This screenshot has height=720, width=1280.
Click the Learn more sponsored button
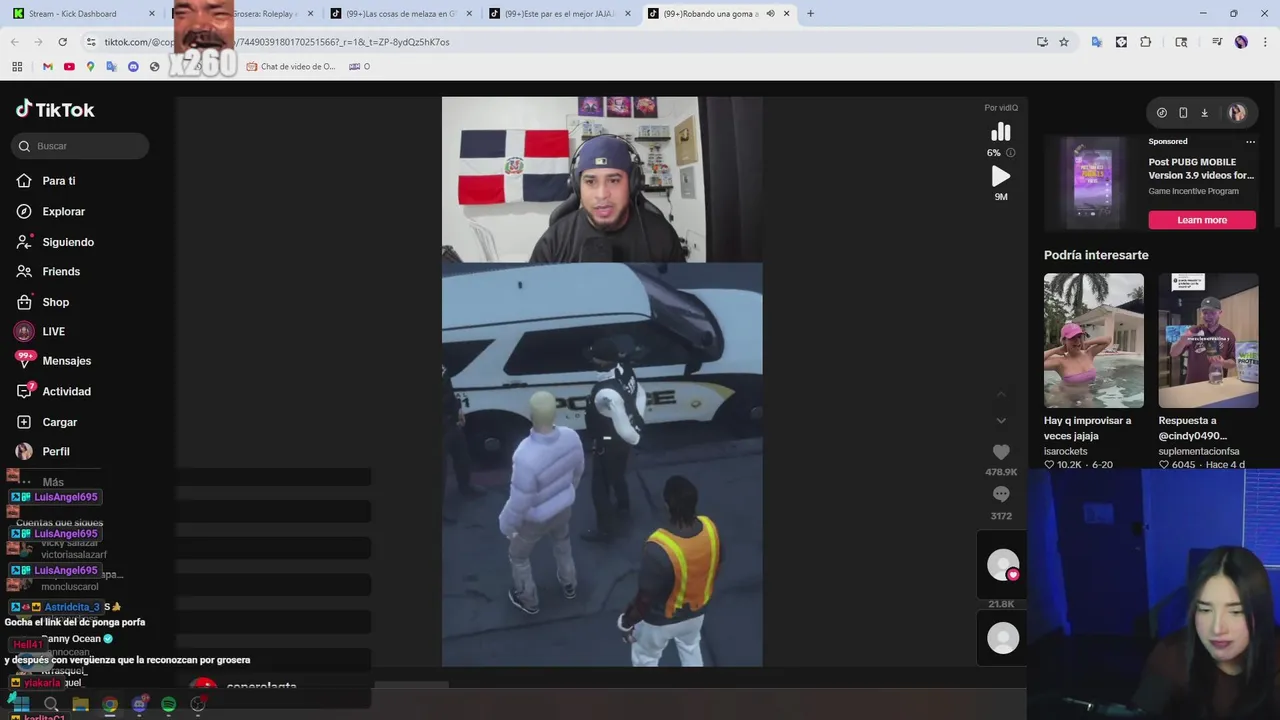click(x=1202, y=220)
